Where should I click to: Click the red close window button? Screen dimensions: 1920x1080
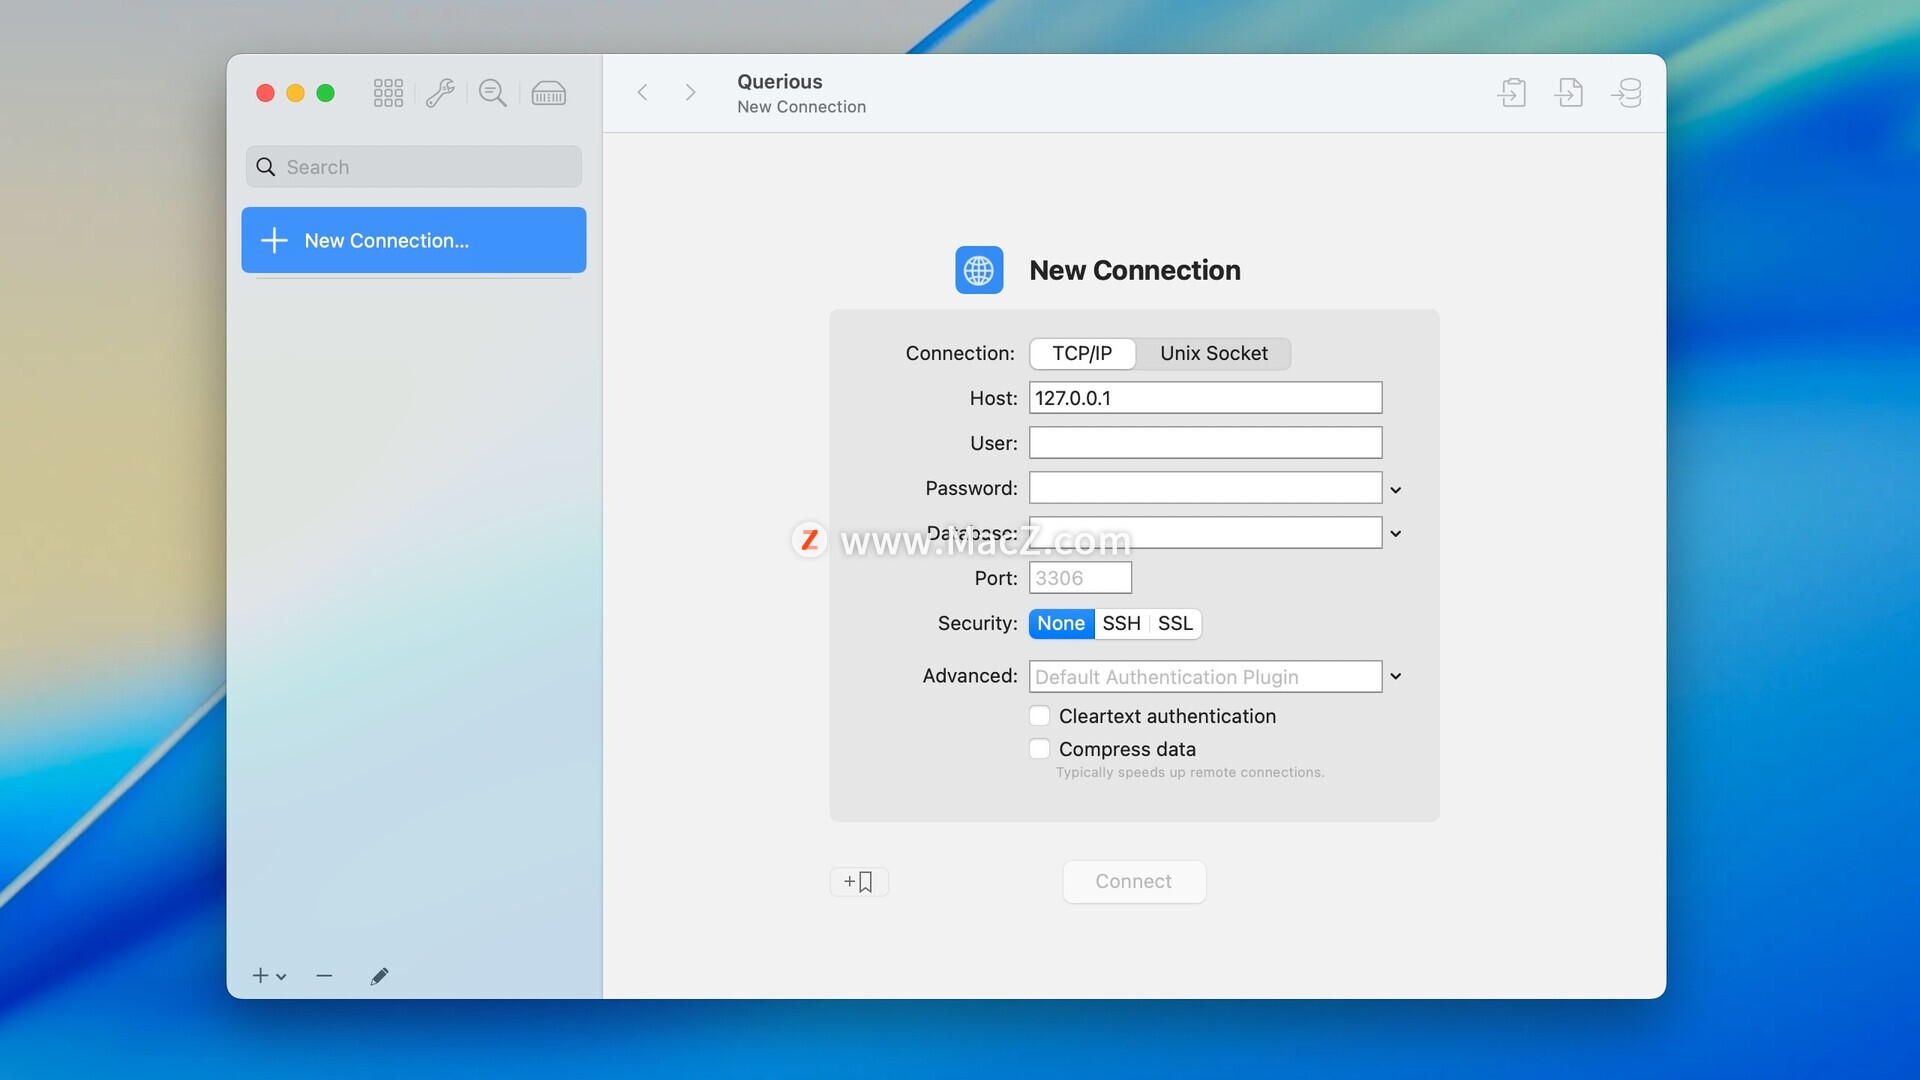point(265,93)
